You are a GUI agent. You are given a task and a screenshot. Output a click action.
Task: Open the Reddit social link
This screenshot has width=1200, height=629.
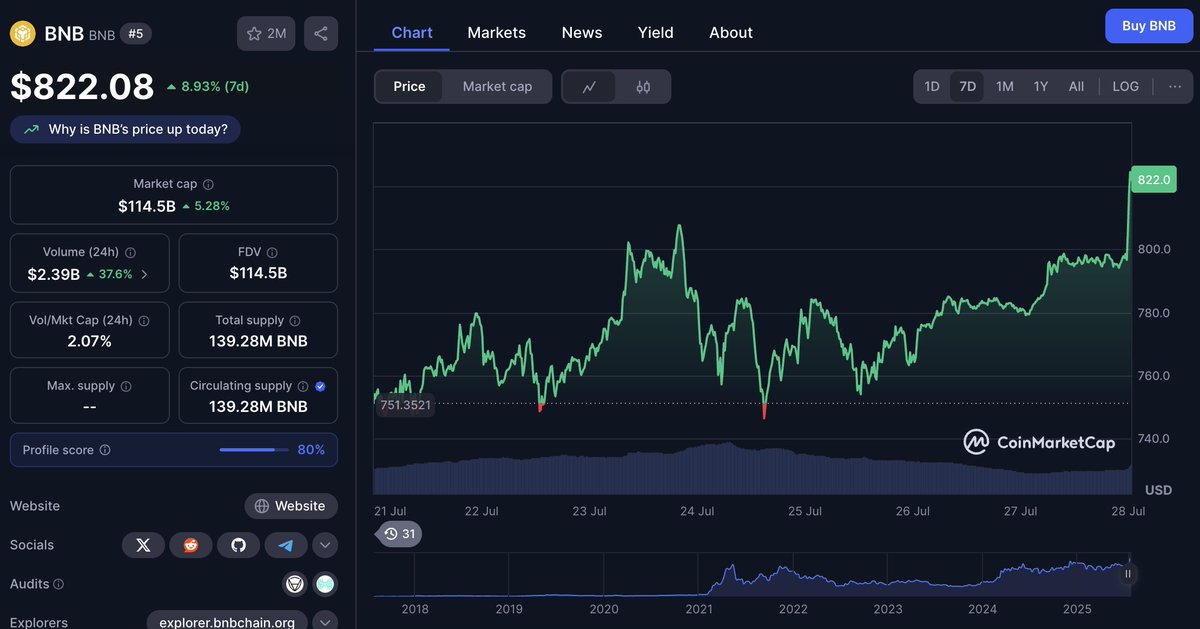click(191, 545)
